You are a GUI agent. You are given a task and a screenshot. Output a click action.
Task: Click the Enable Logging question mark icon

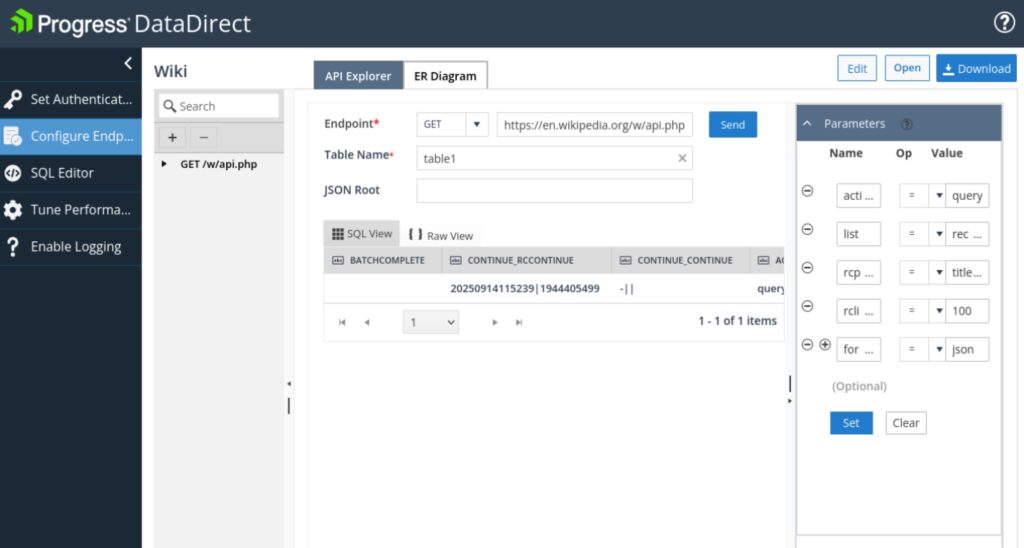[x=12, y=247]
